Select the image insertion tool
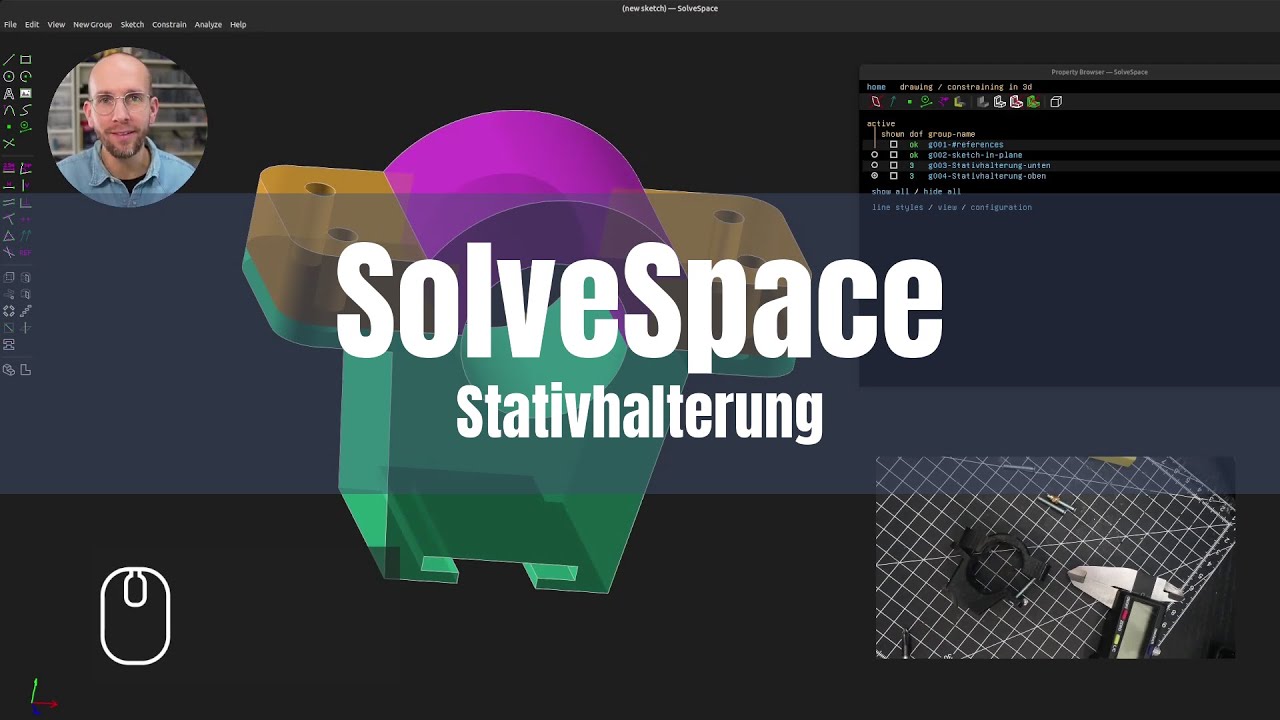The width and height of the screenshot is (1280, 720). click(x=26, y=93)
